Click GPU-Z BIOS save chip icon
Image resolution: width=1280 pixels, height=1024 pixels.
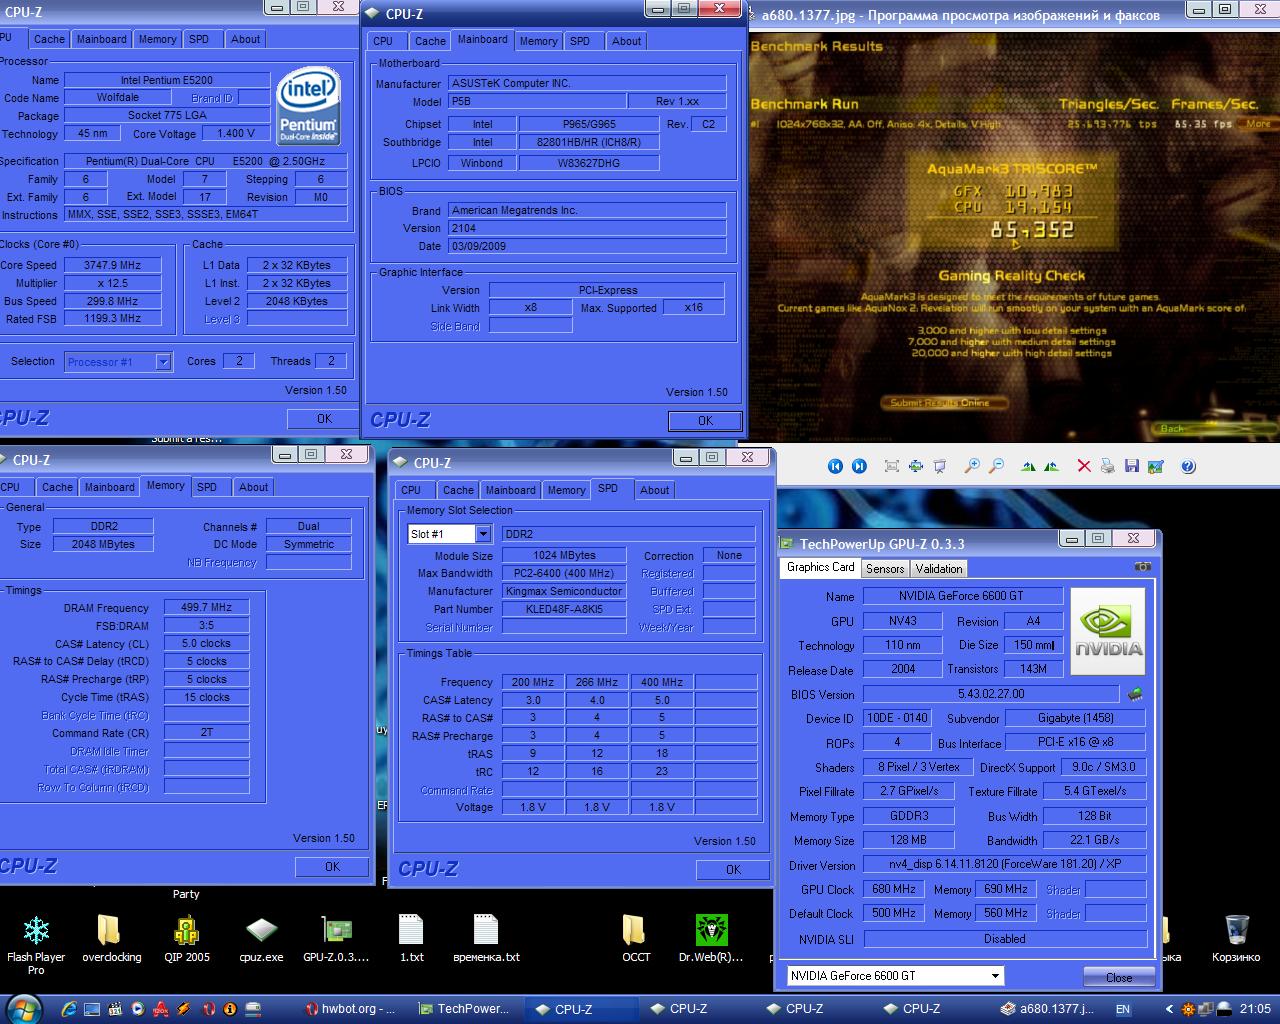pos(1135,694)
